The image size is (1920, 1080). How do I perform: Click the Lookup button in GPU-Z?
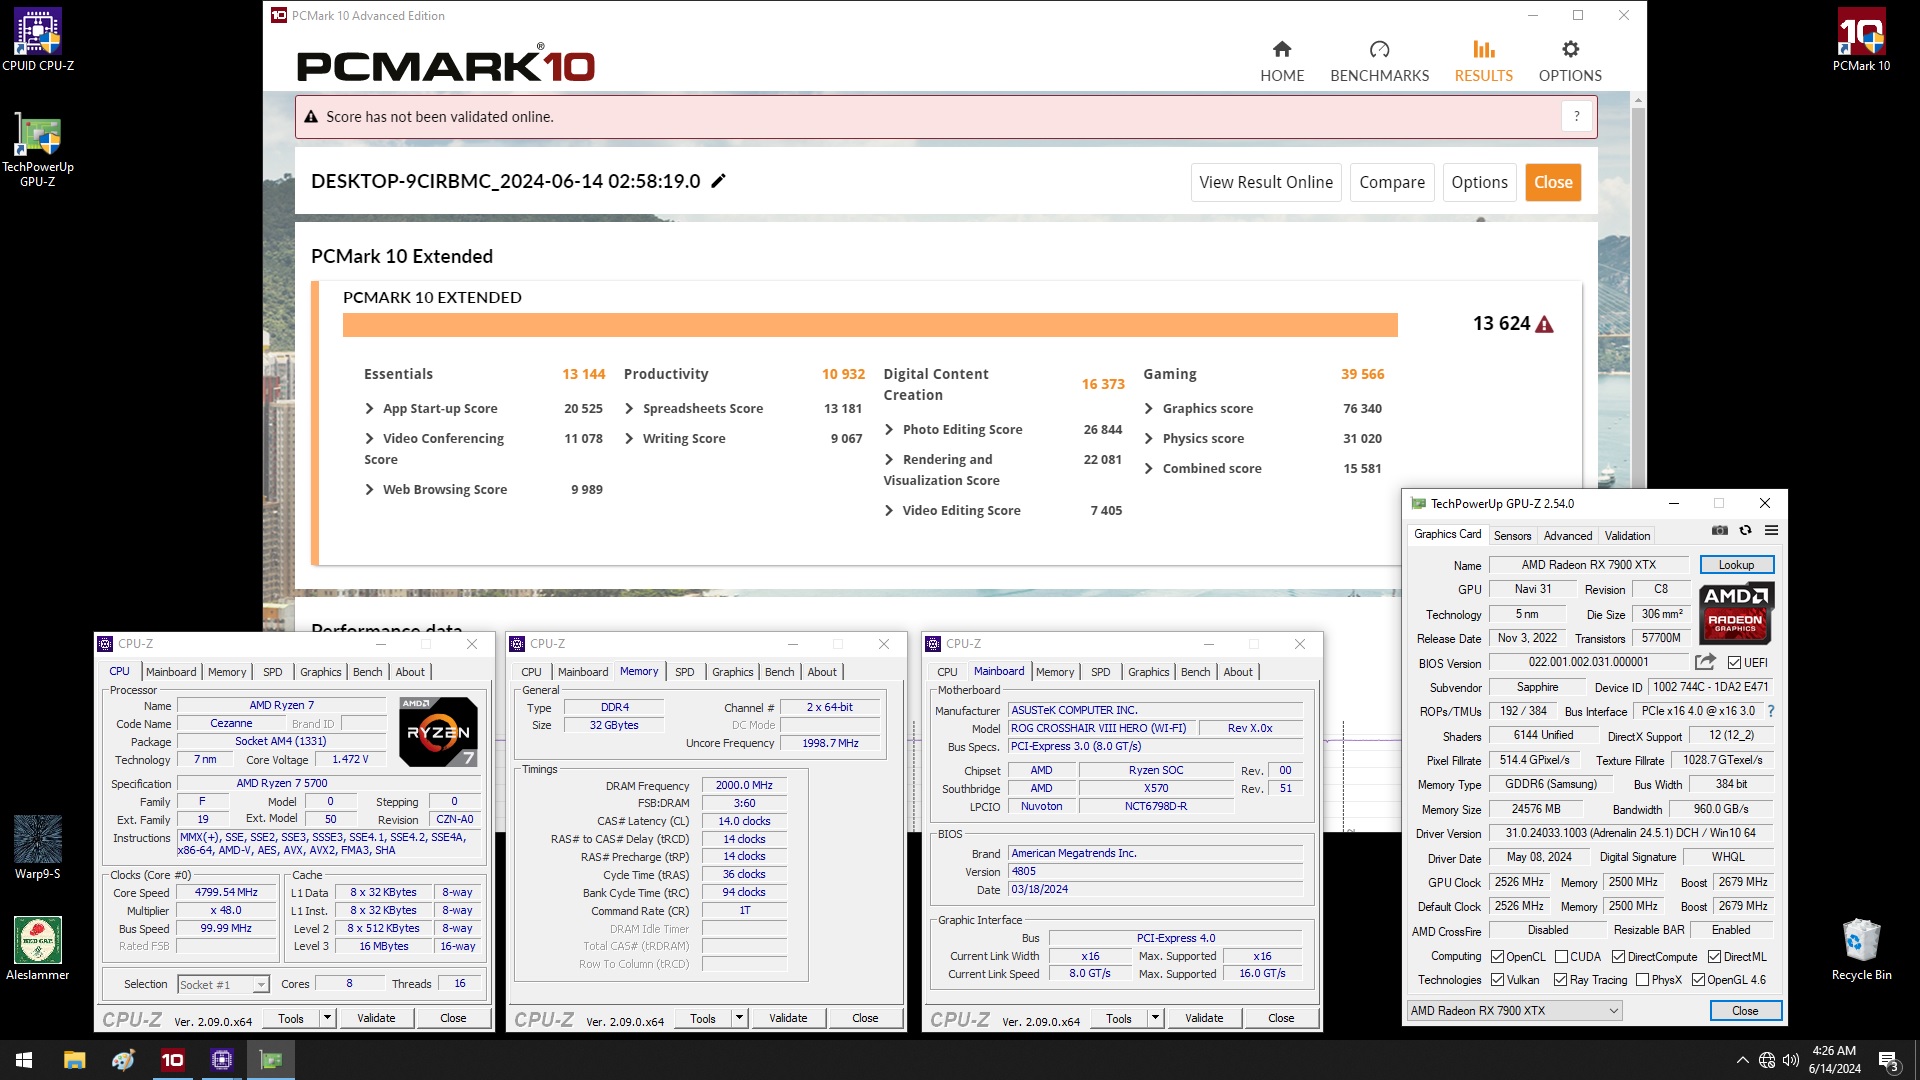tap(1736, 565)
